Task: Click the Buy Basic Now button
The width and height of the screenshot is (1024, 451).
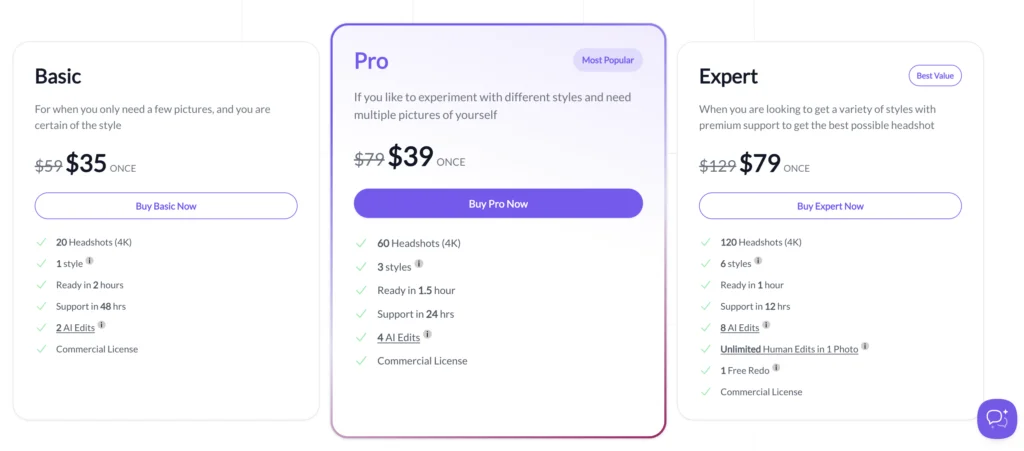Action: tap(166, 206)
